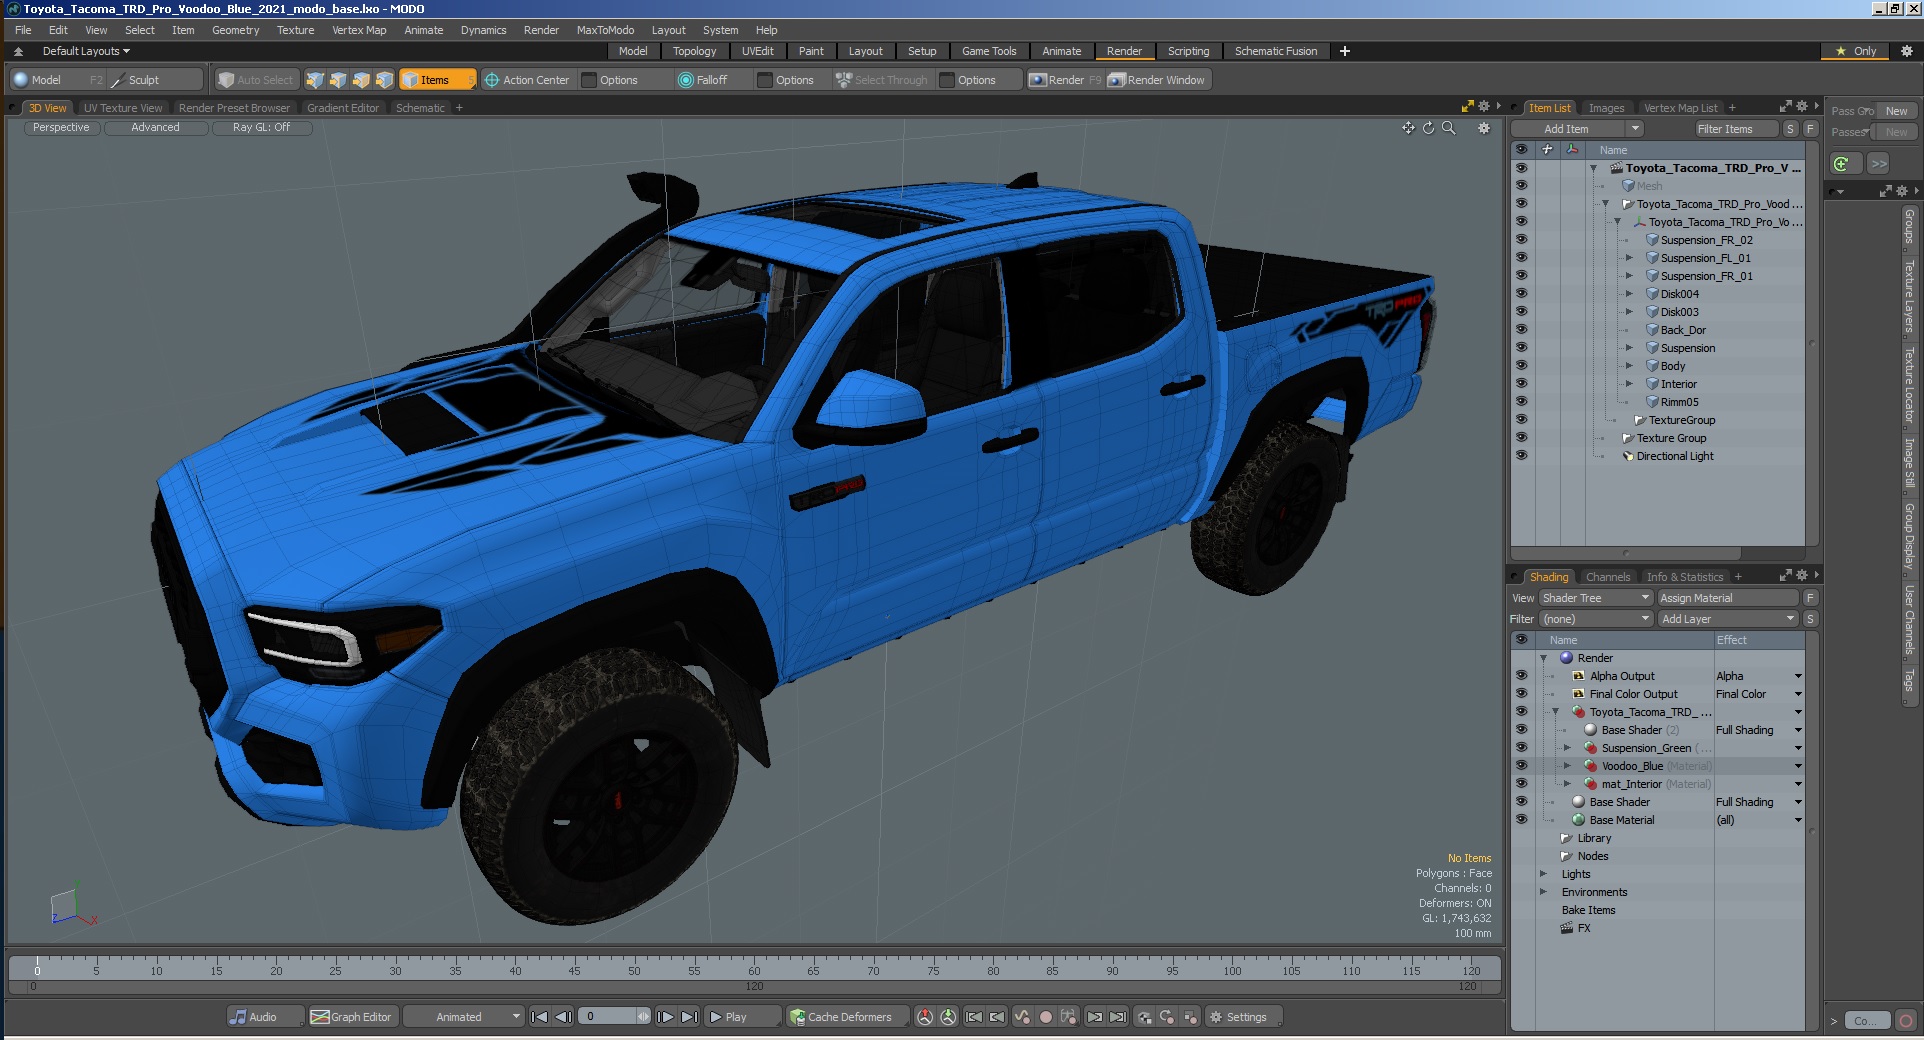
Task: Switch to Images tab
Action: pos(1606,108)
